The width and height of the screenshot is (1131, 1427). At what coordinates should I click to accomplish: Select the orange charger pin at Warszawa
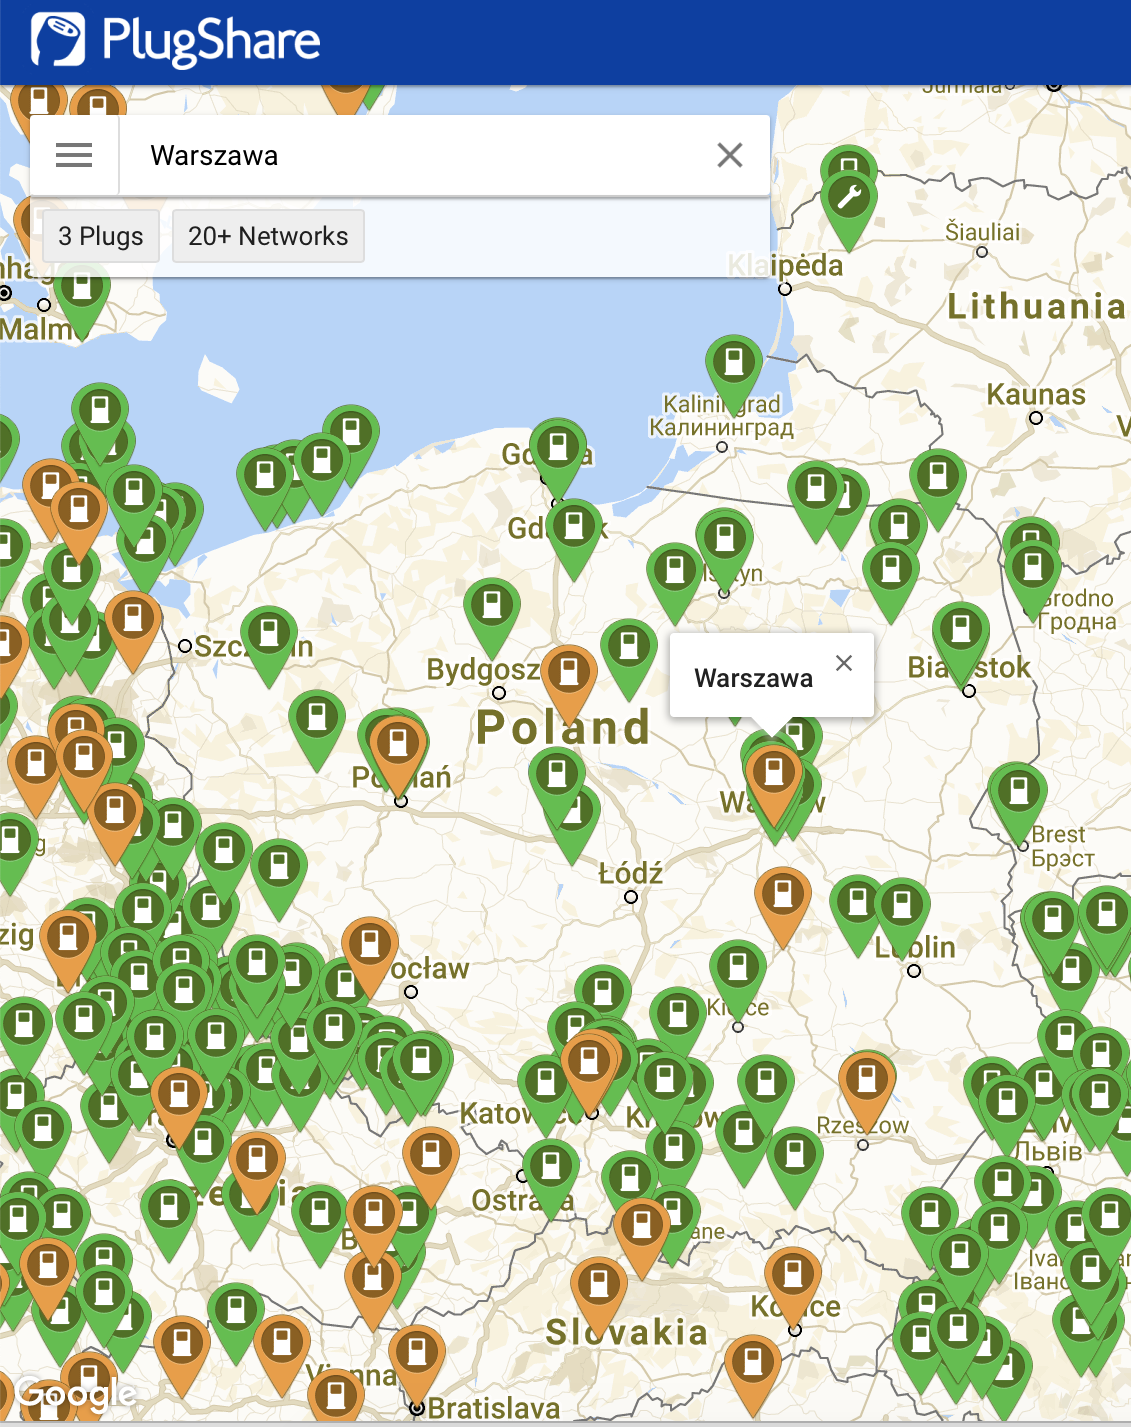click(x=772, y=782)
